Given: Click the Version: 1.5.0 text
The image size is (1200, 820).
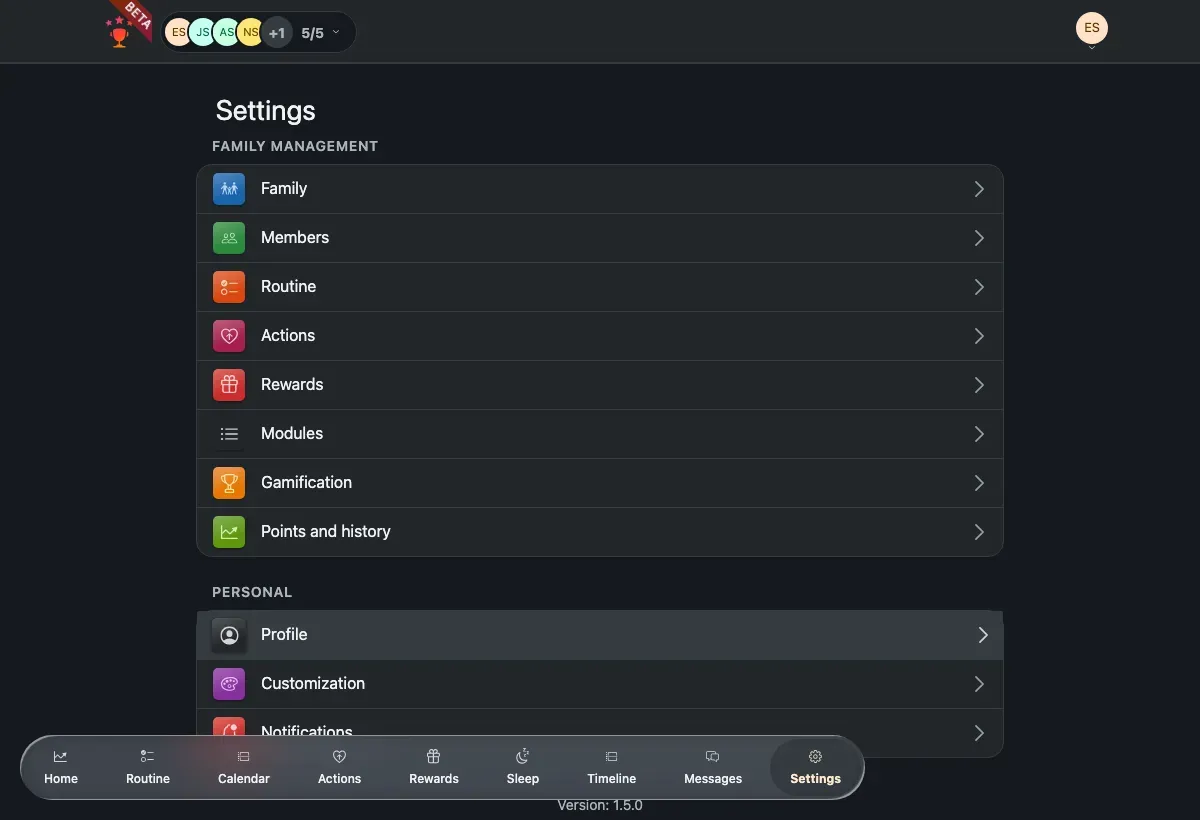Looking at the screenshot, I should (600, 805).
